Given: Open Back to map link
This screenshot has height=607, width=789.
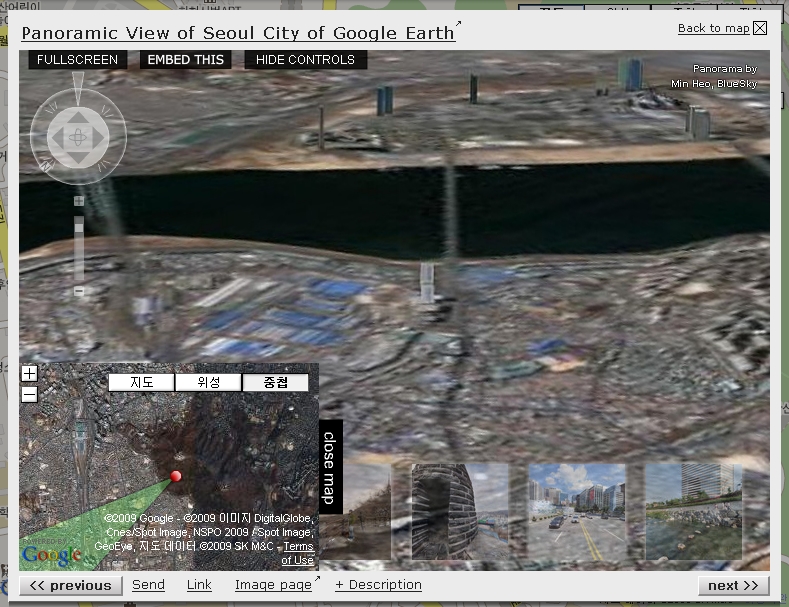Looking at the screenshot, I should pos(714,28).
